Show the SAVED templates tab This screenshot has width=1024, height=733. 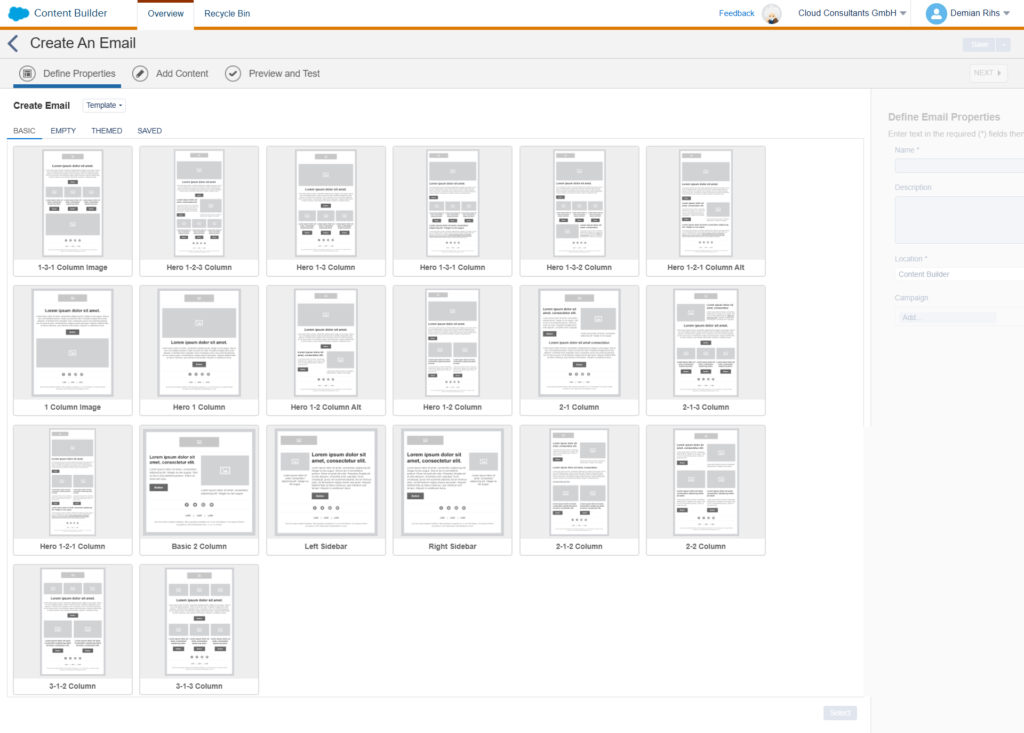[x=150, y=131]
